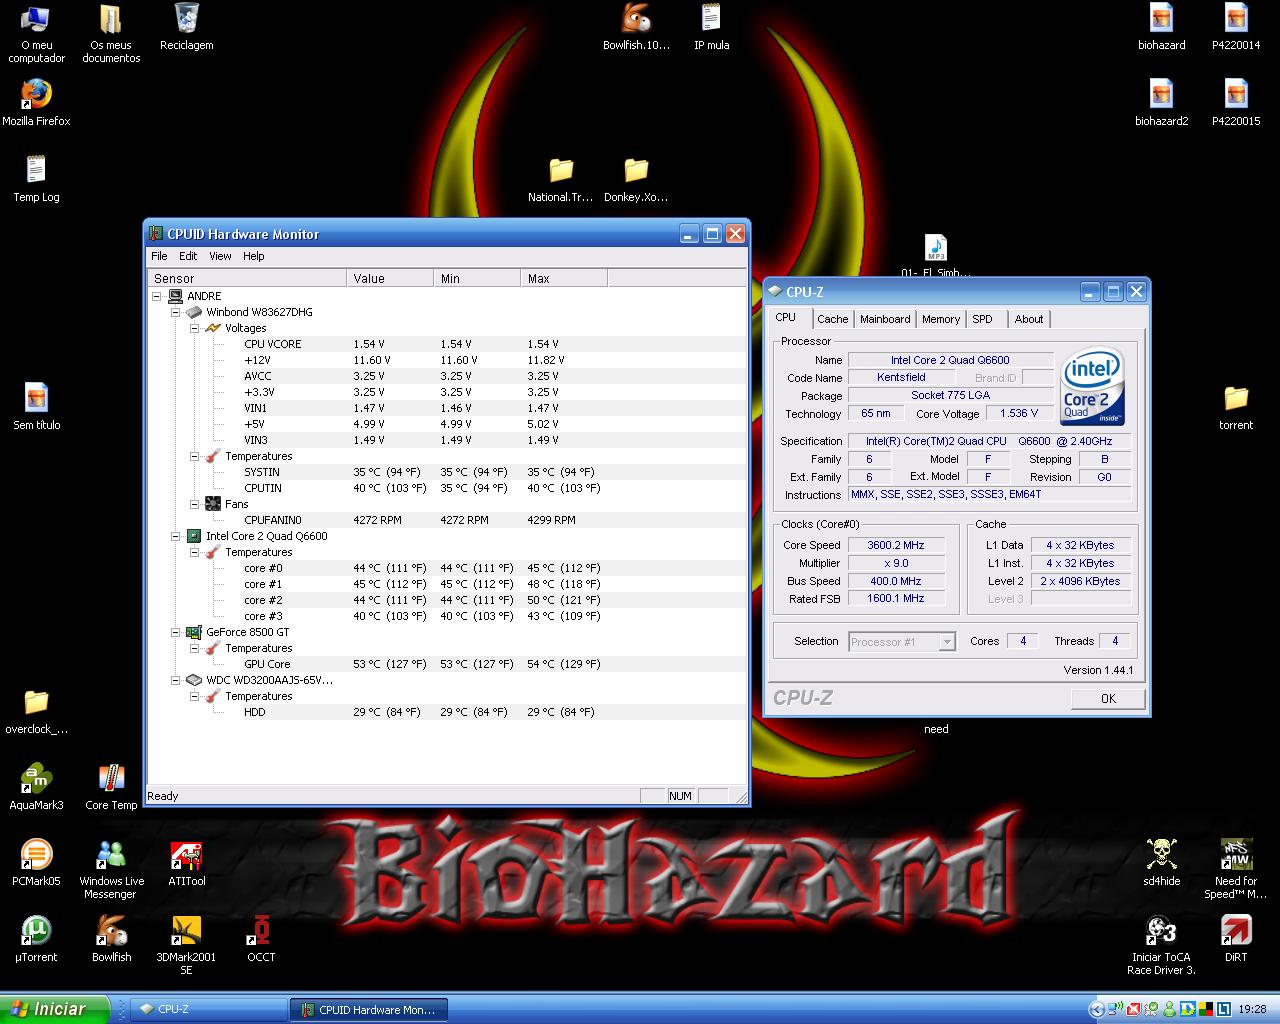Select CPUID Hardware Monitor taskbar button
This screenshot has height=1024, width=1280.
[368, 1010]
